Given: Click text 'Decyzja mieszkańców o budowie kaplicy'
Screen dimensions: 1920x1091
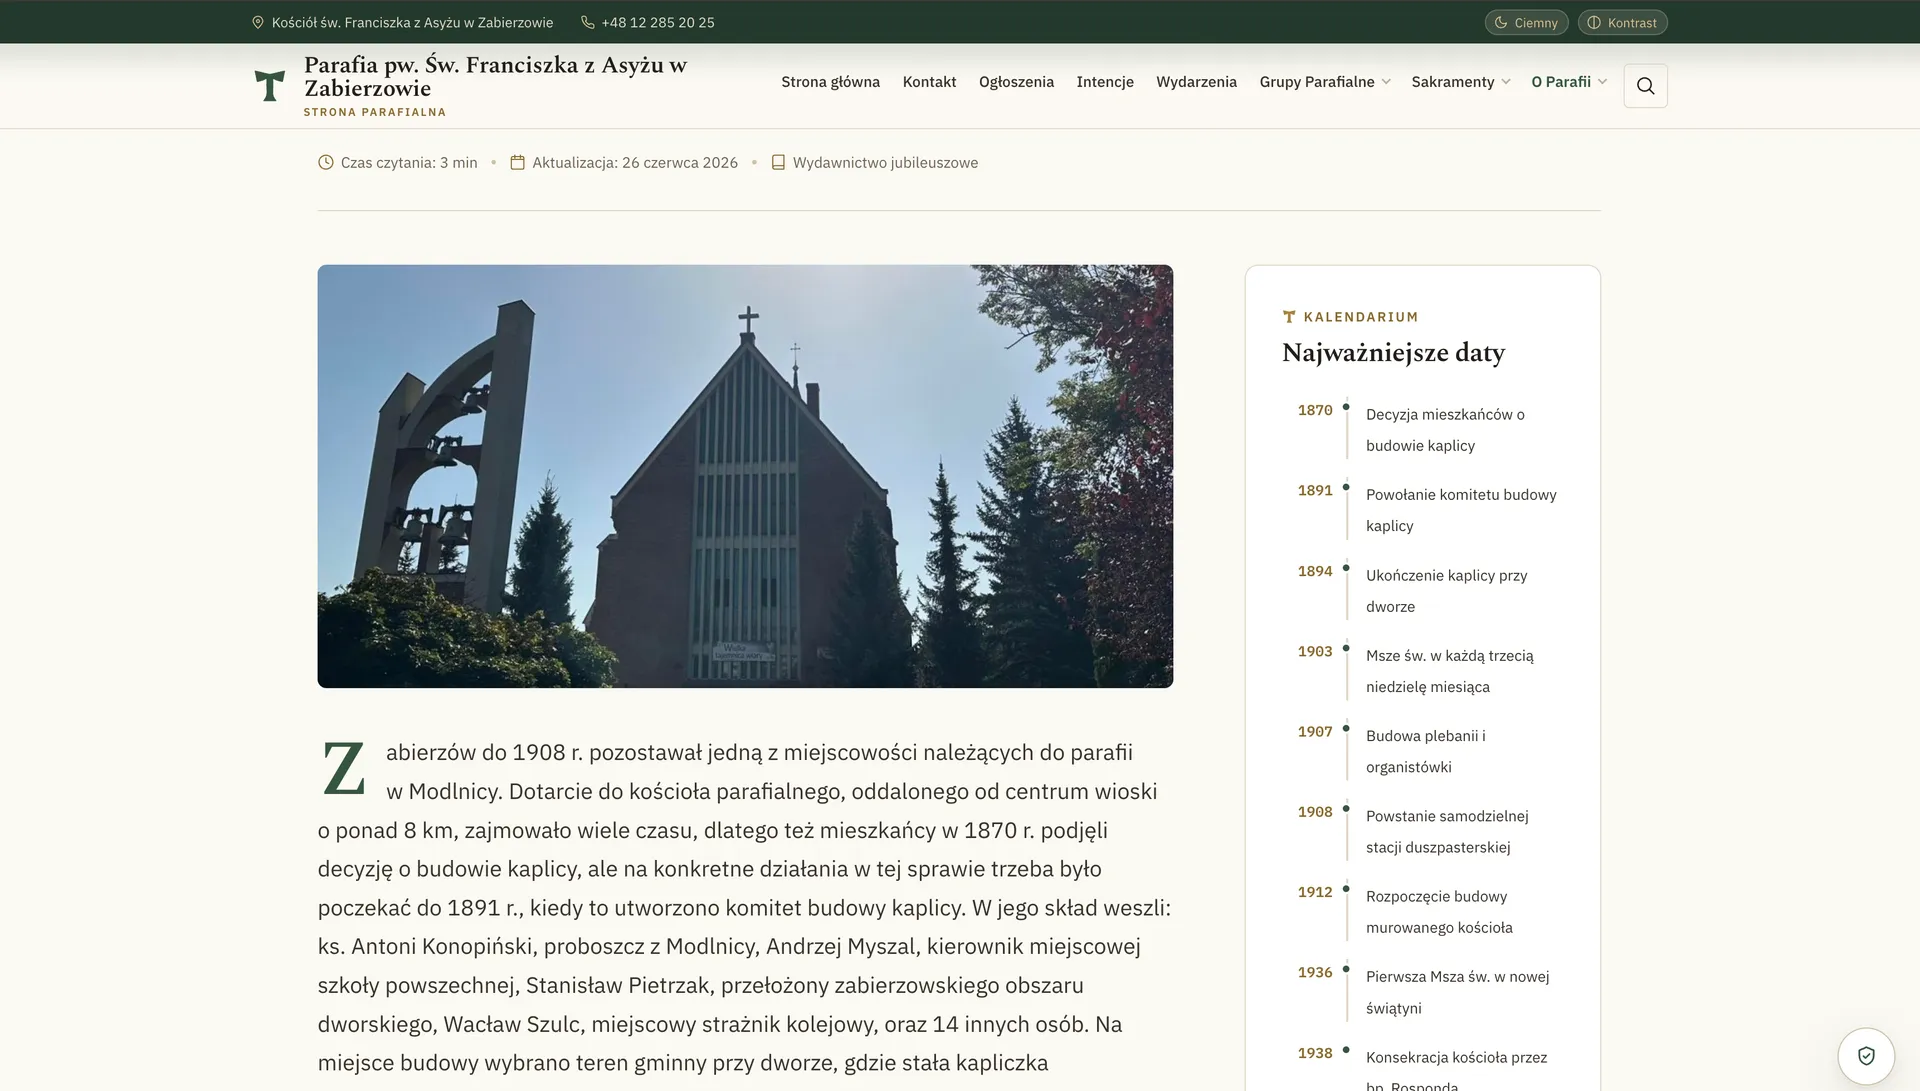Looking at the screenshot, I should [1445, 430].
